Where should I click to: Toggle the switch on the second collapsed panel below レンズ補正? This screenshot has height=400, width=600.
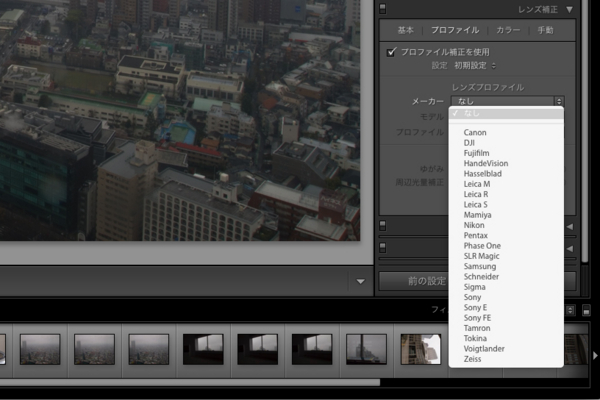coord(383,248)
